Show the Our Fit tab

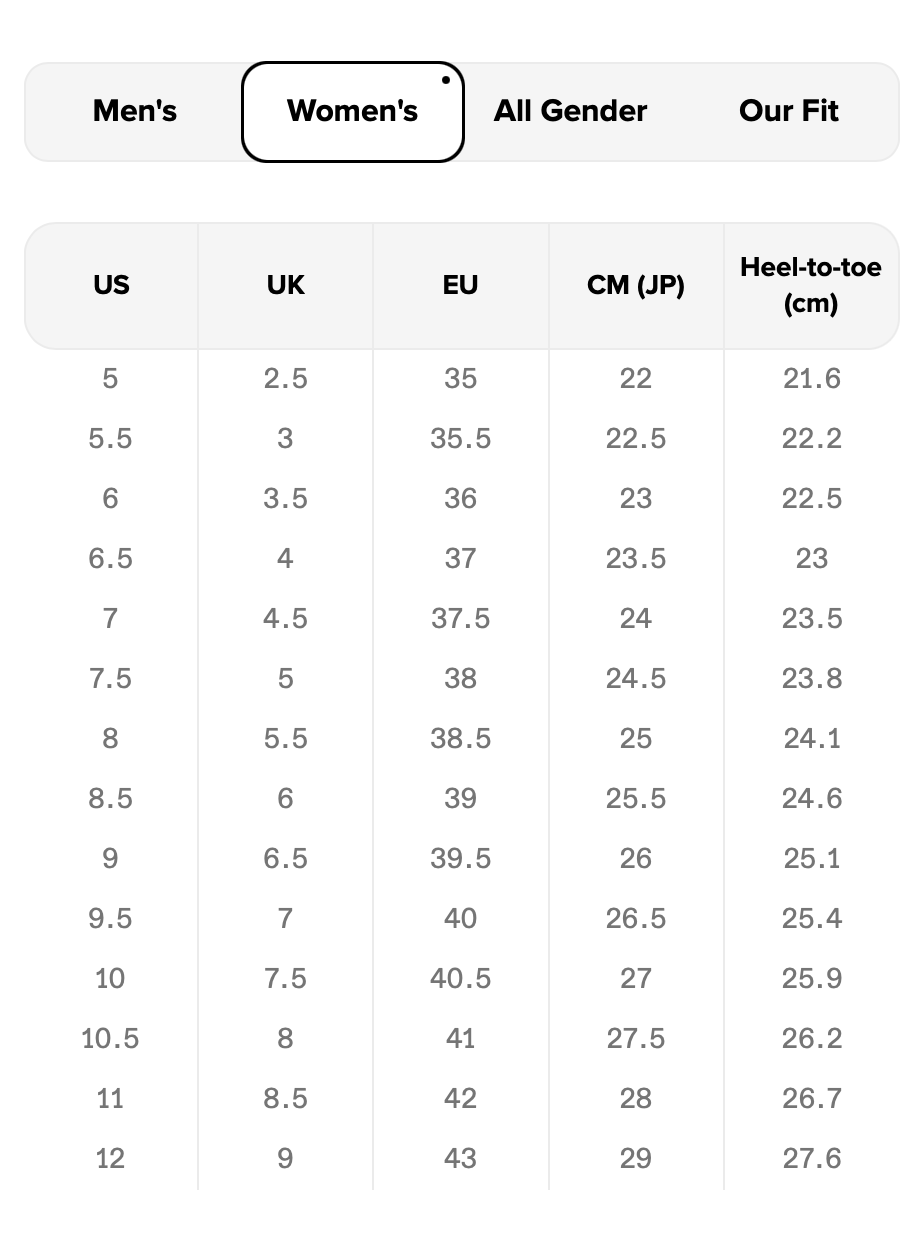tap(789, 111)
